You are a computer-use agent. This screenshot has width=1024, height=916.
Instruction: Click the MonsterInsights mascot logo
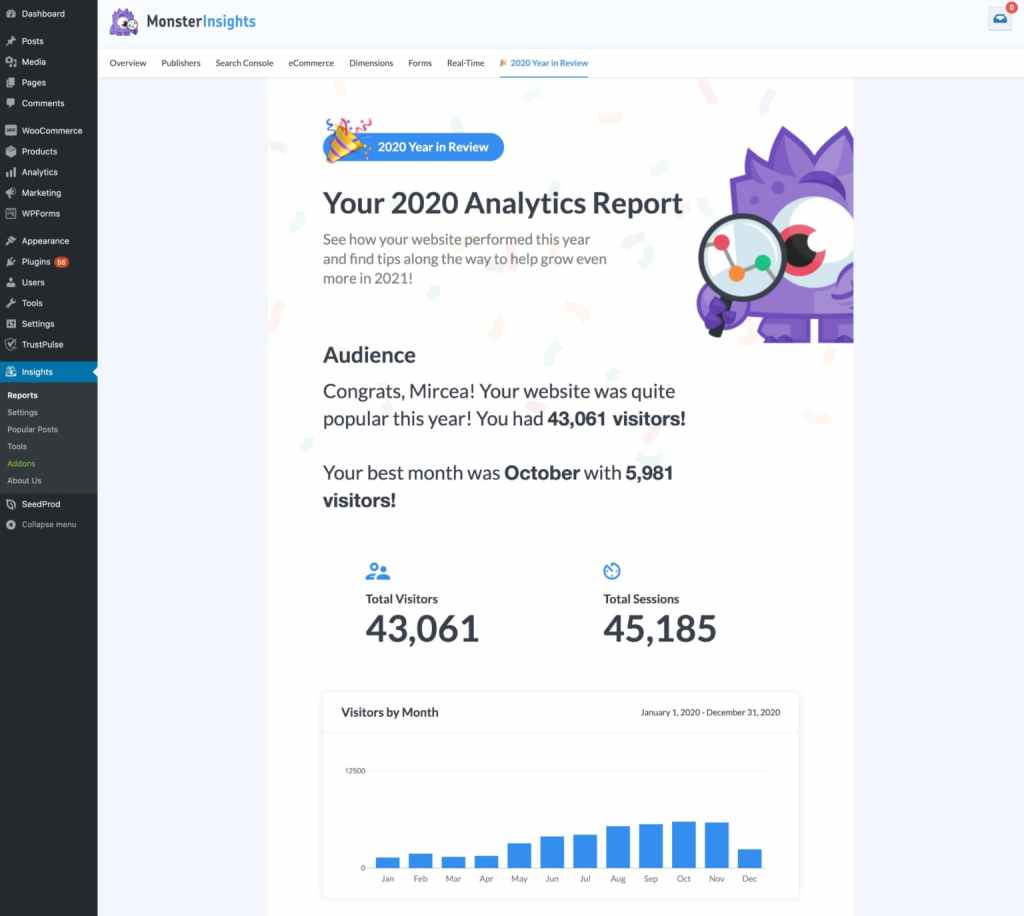[x=123, y=21]
